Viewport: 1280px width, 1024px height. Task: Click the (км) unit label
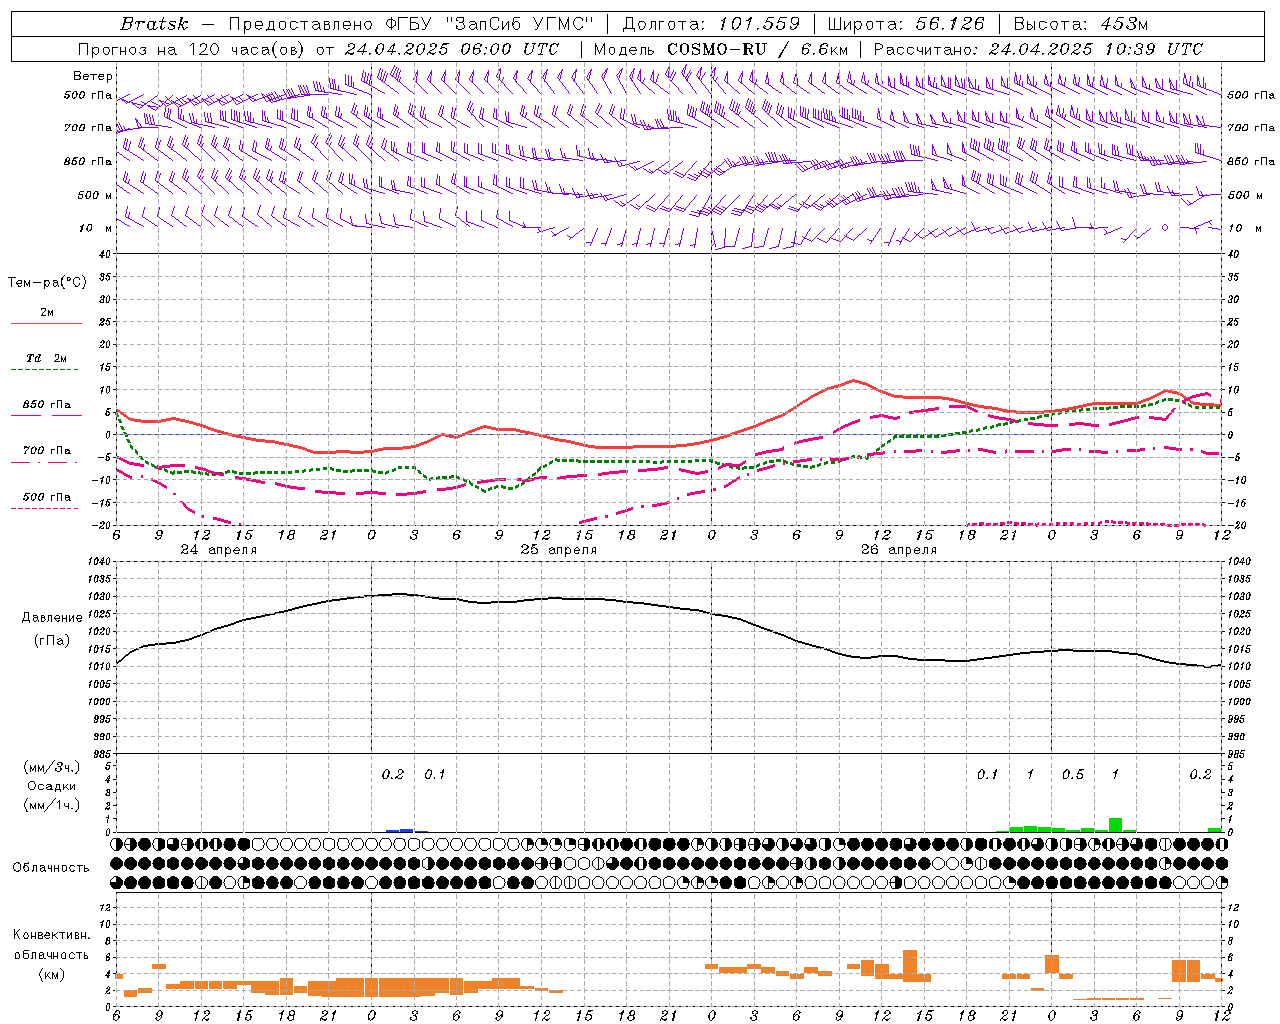pos(52,974)
